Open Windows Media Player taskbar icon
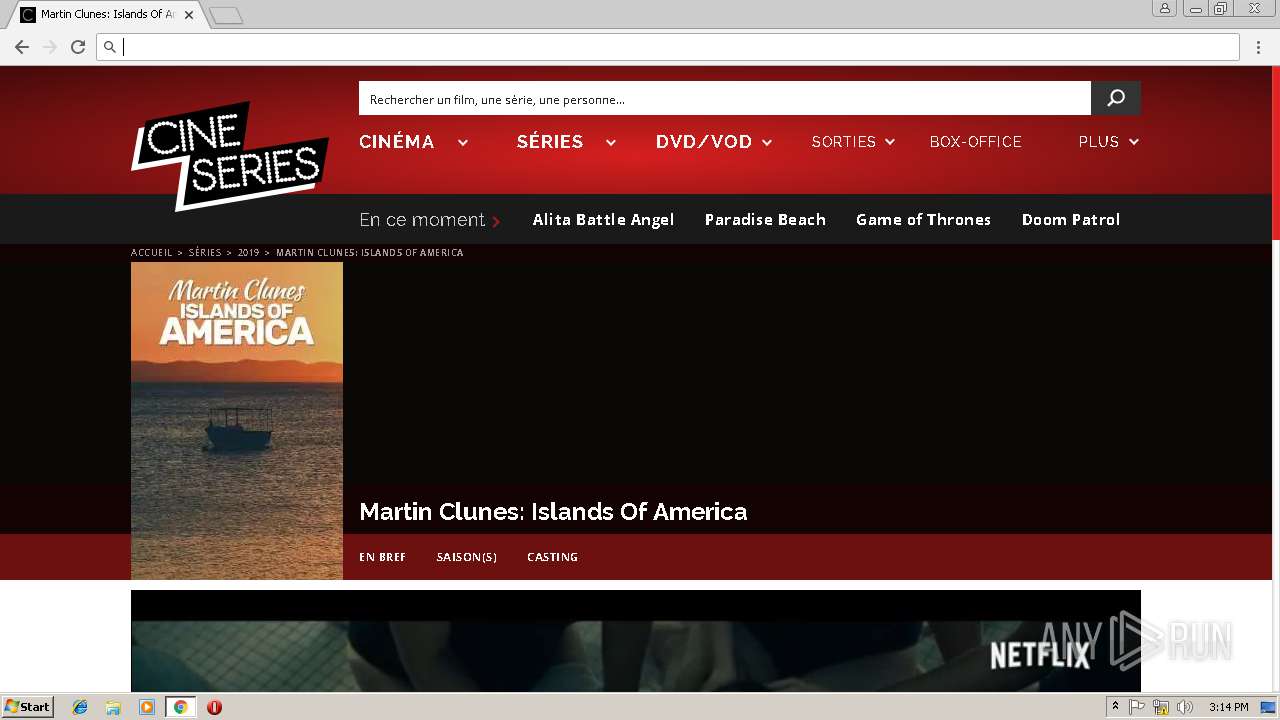The height and width of the screenshot is (720, 1280). coord(147,707)
